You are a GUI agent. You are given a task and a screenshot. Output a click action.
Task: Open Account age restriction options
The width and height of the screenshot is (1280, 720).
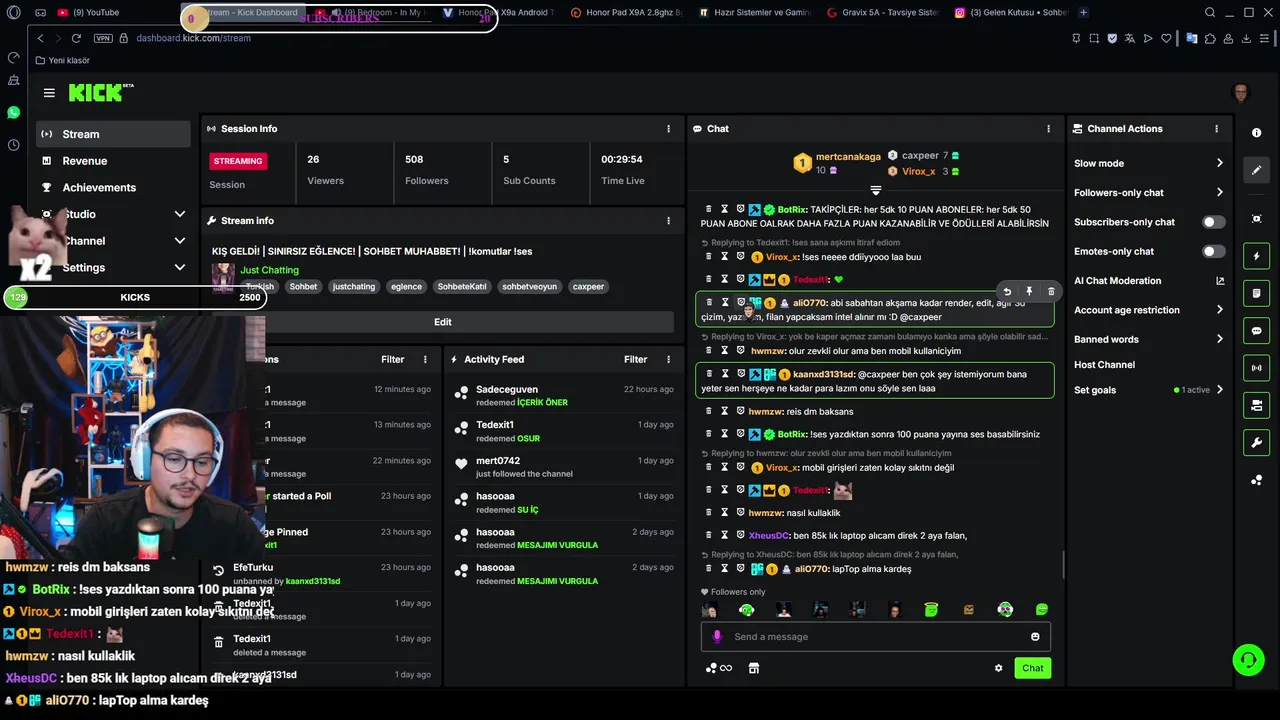[x=1148, y=310]
